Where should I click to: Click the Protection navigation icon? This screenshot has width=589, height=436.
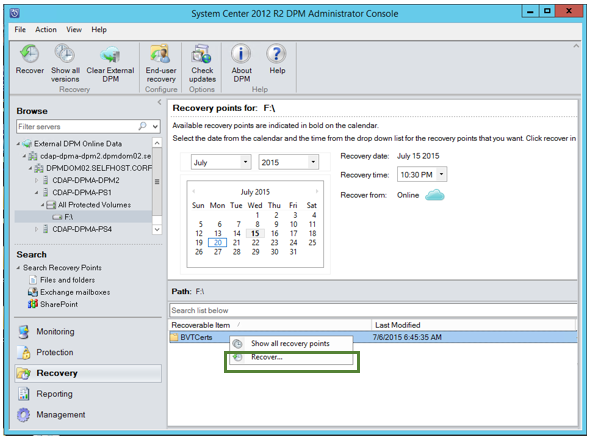[x=24, y=352]
